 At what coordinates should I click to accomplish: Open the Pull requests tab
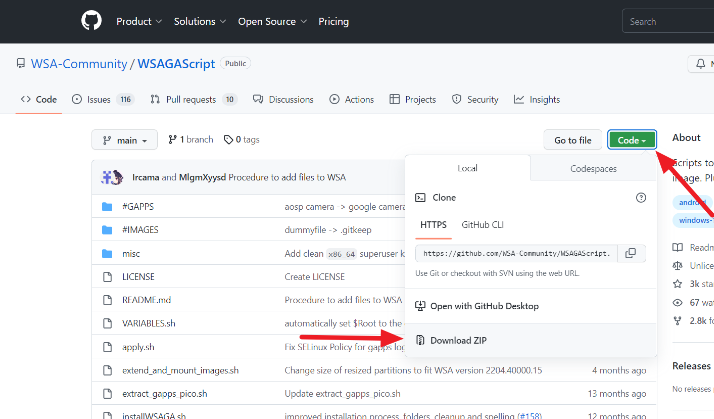click(x=194, y=99)
